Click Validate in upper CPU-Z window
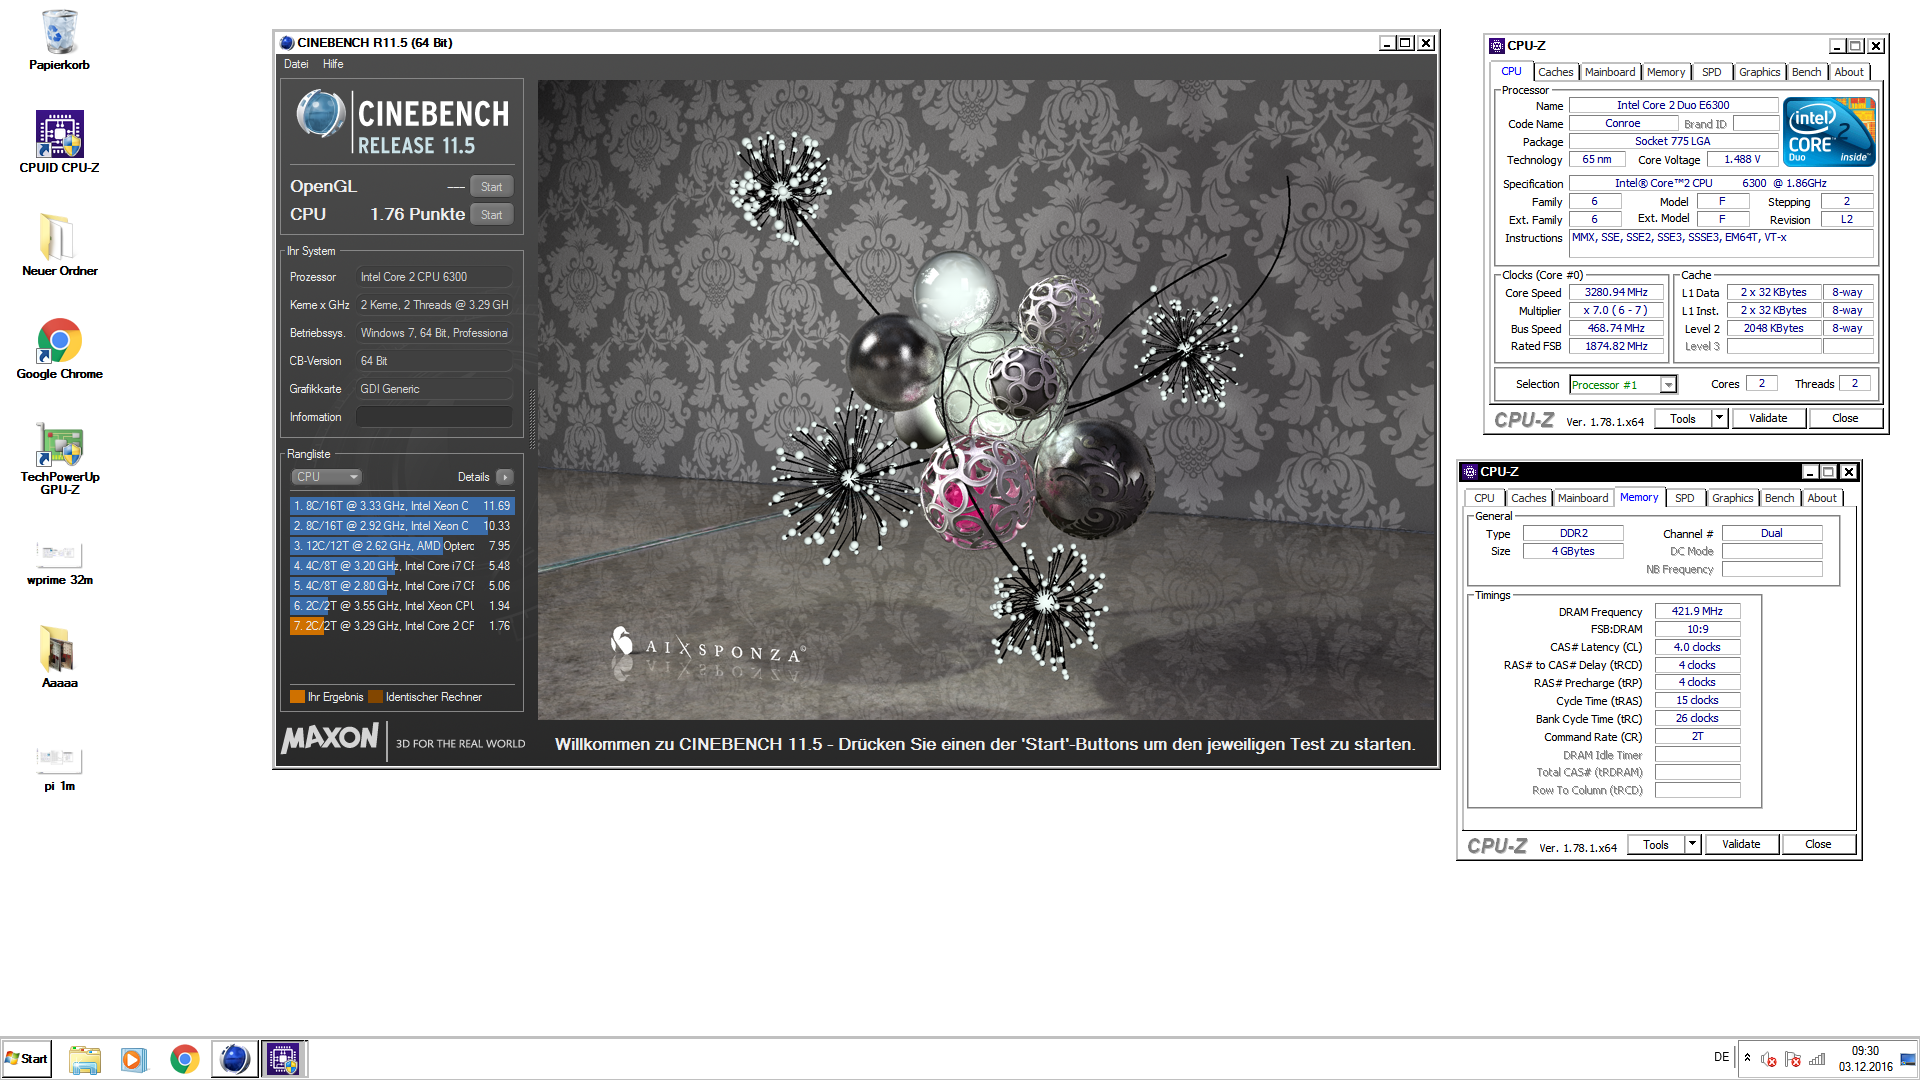Screen dimensions: 1920x1080 pos(1768,418)
